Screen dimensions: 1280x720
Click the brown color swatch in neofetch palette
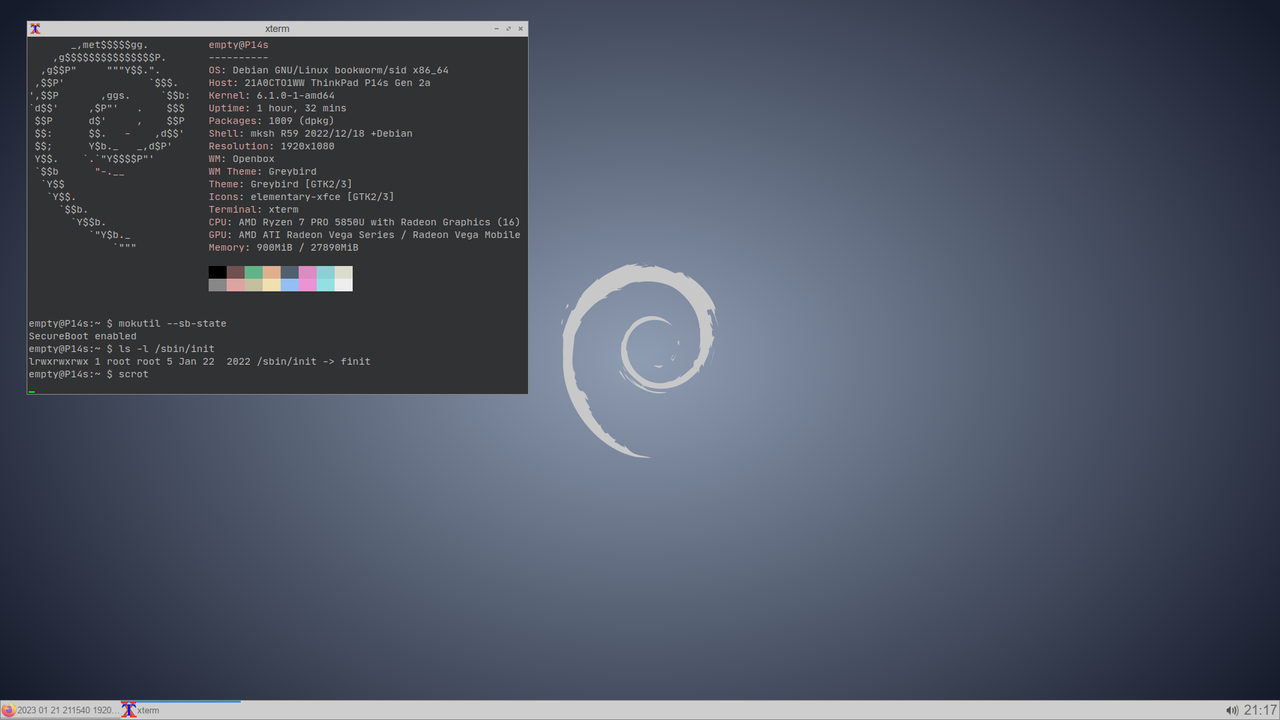pyautogui.click(x=236, y=272)
